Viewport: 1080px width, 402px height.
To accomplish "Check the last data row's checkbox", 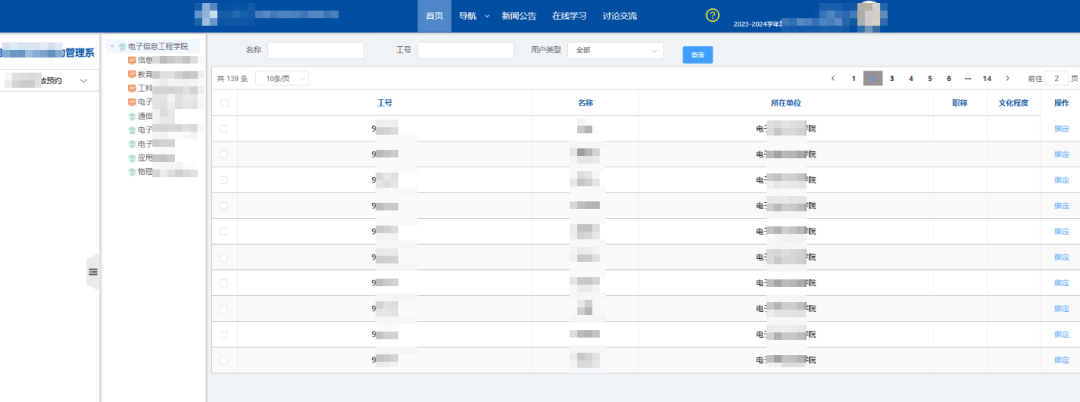I will point(224,360).
